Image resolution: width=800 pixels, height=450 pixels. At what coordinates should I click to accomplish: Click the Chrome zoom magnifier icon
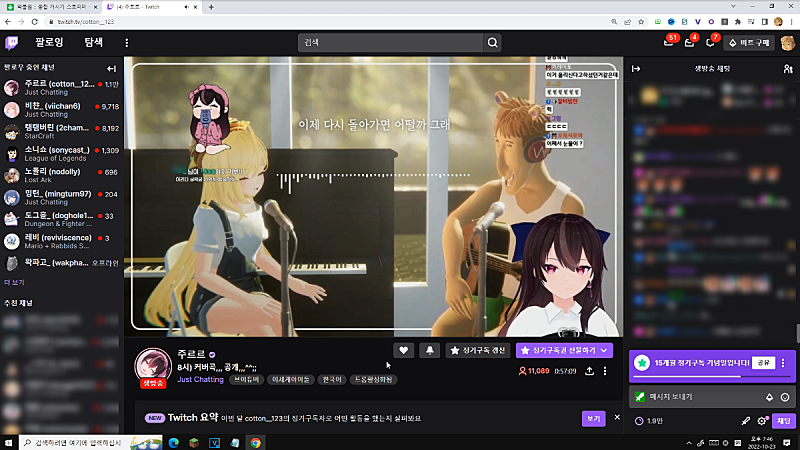click(614, 22)
